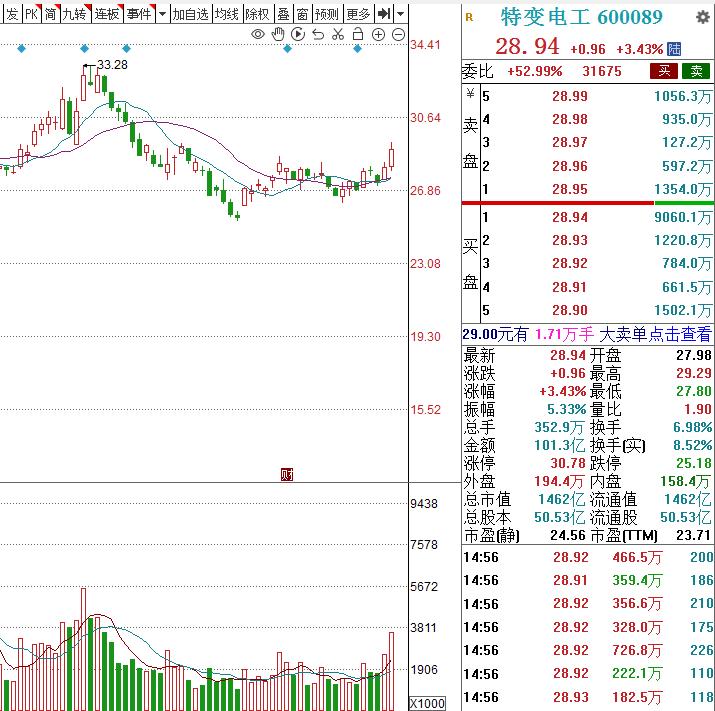Click the 委比 value +52.99%

coord(535,71)
